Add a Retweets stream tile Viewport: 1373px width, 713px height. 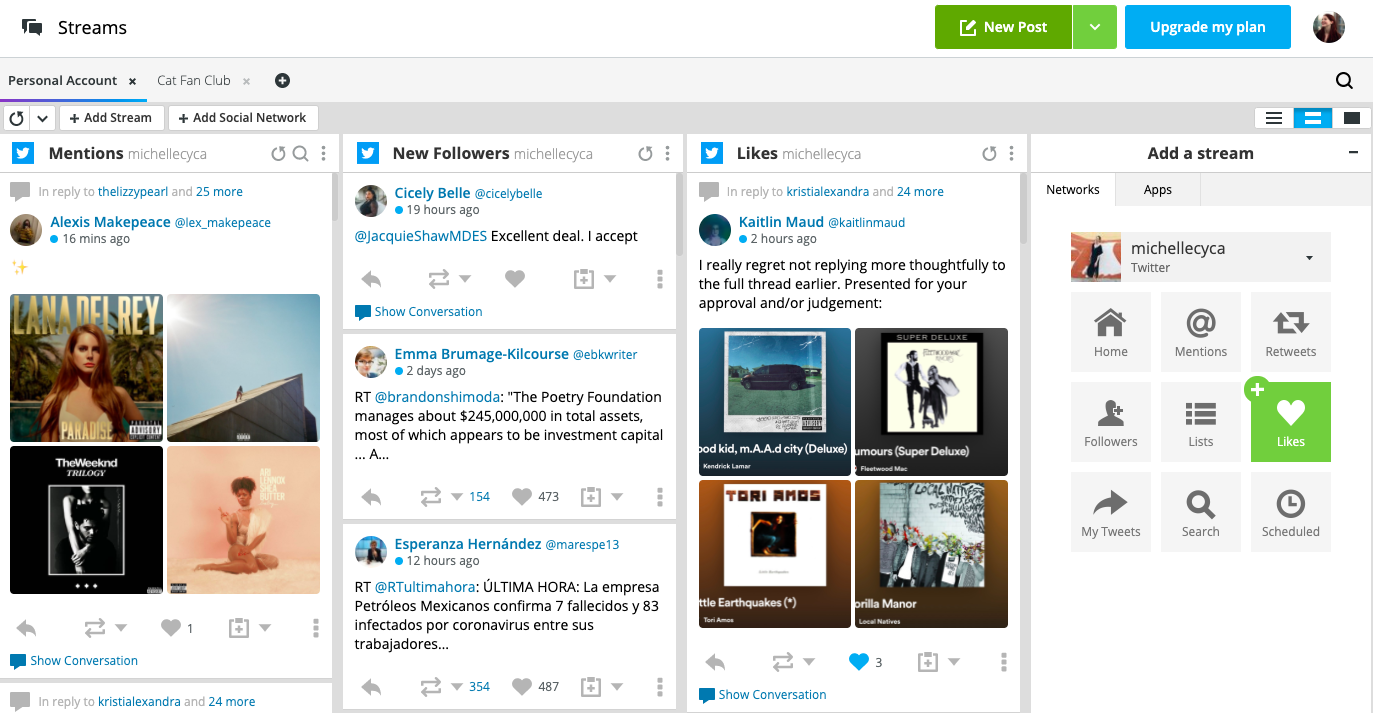1290,331
